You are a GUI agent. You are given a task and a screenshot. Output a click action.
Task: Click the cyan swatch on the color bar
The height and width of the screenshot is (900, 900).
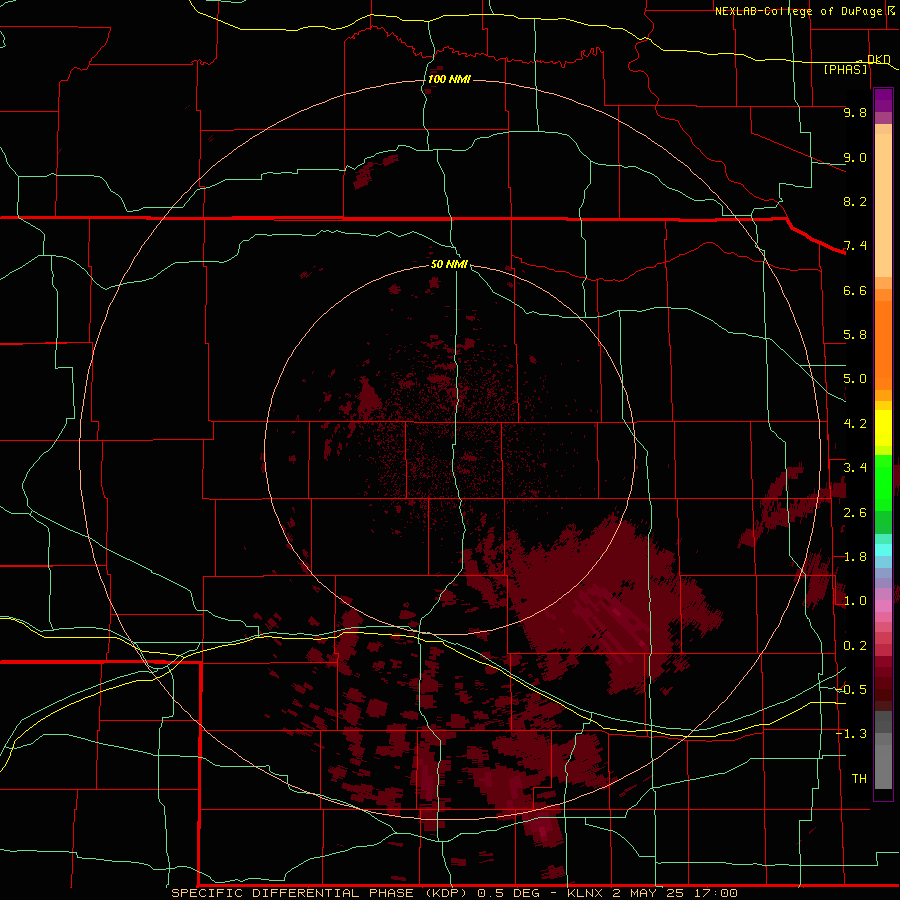883,550
